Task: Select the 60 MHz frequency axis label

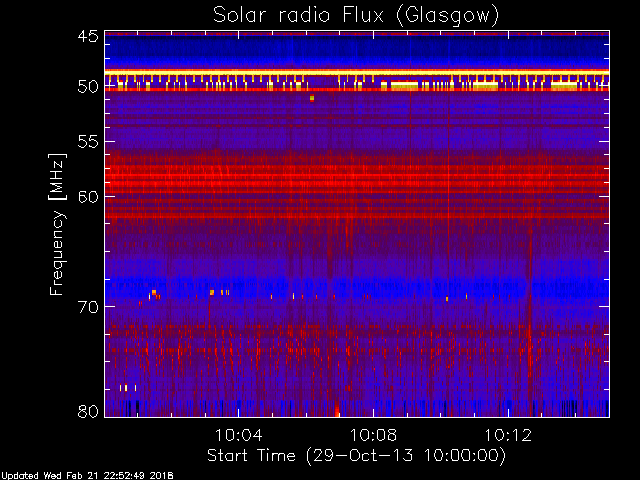Action: pos(88,196)
